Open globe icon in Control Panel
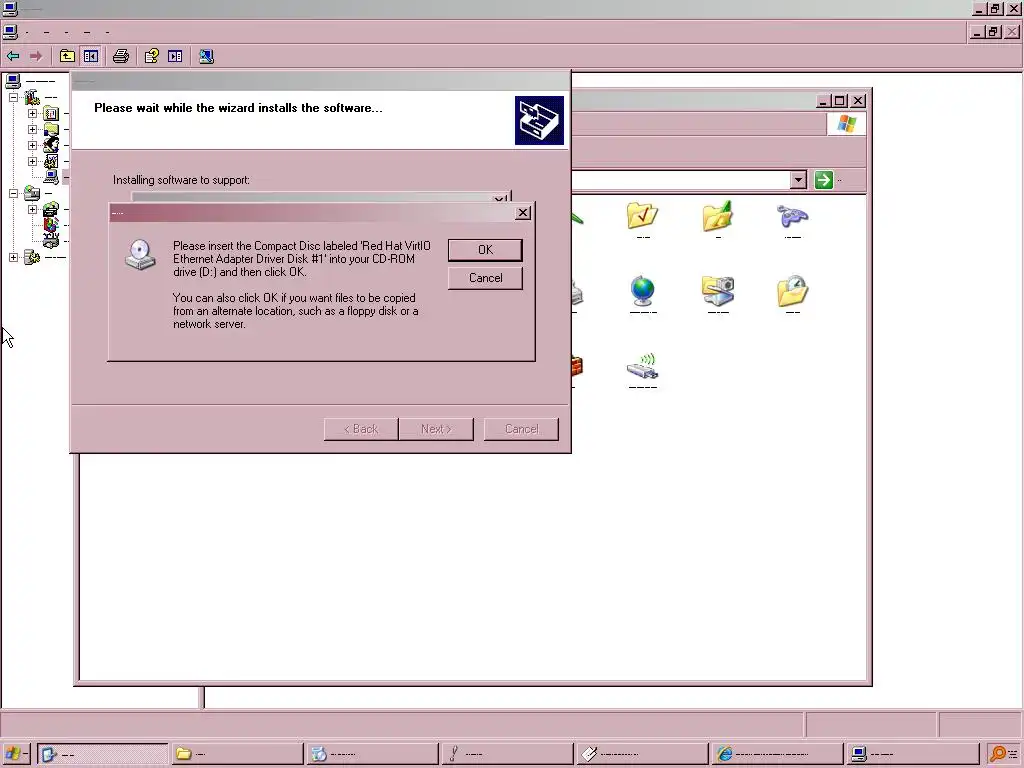1024x768 pixels. [x=643, y=291]
